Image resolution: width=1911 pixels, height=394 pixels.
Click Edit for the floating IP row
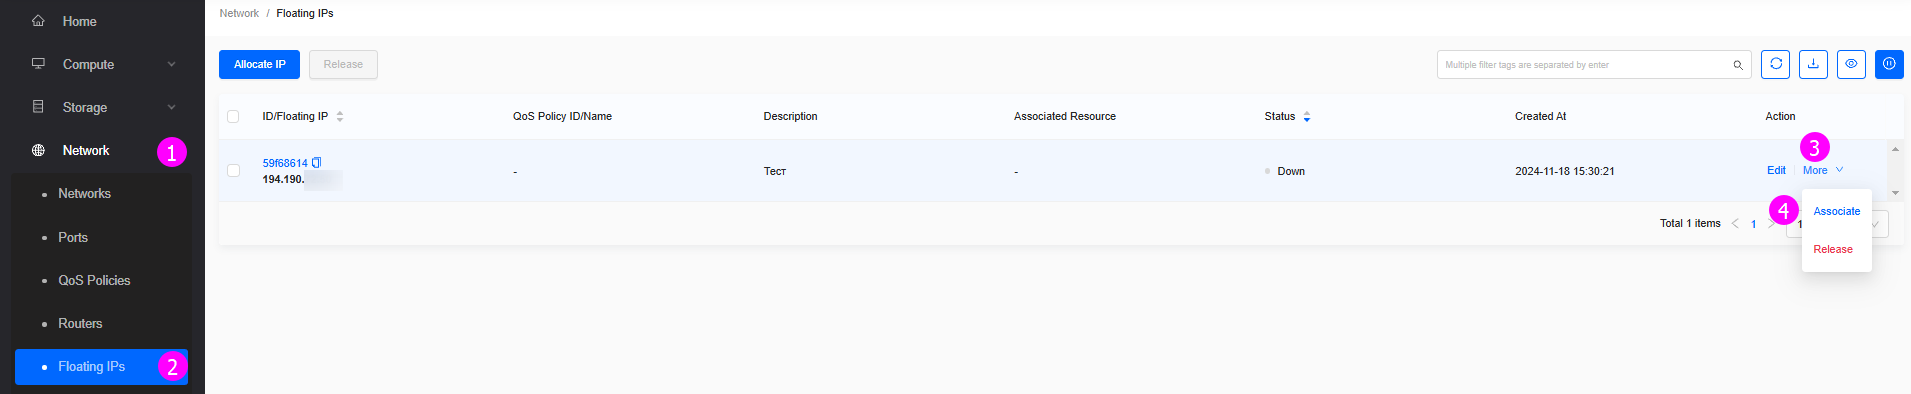tap(1776, 170)
